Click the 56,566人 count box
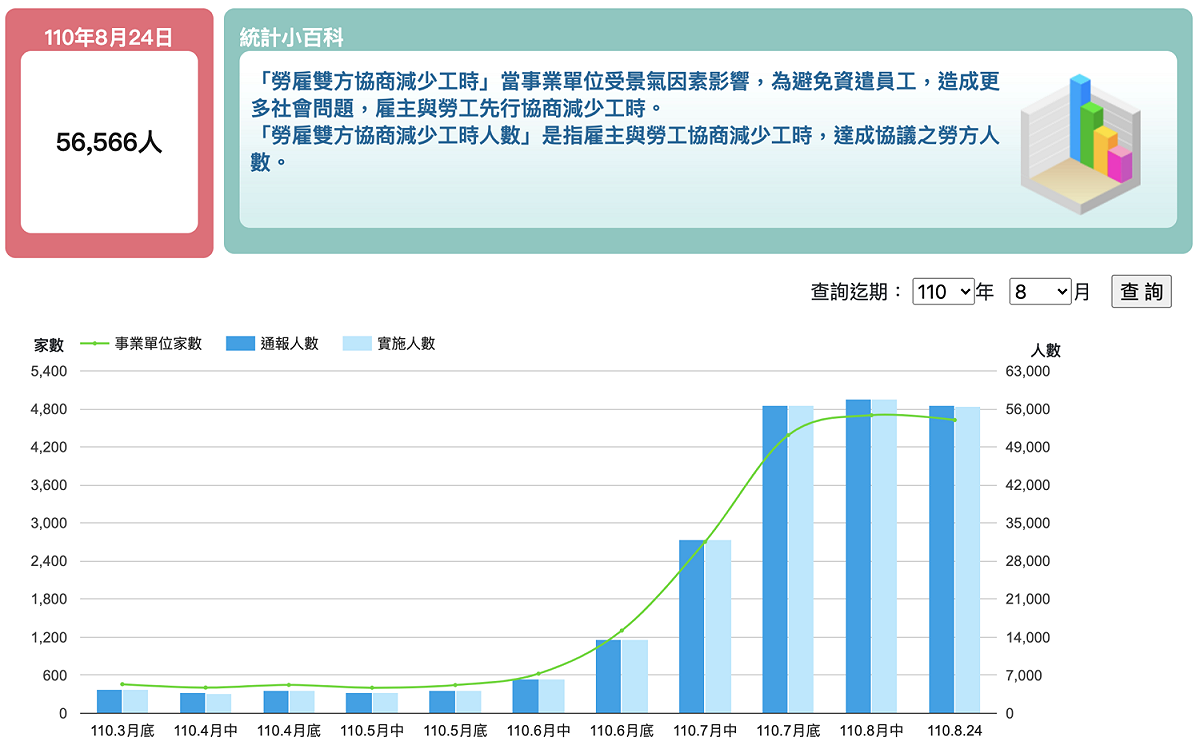This screenshot has width=1200, height=745. pos(109,142)
